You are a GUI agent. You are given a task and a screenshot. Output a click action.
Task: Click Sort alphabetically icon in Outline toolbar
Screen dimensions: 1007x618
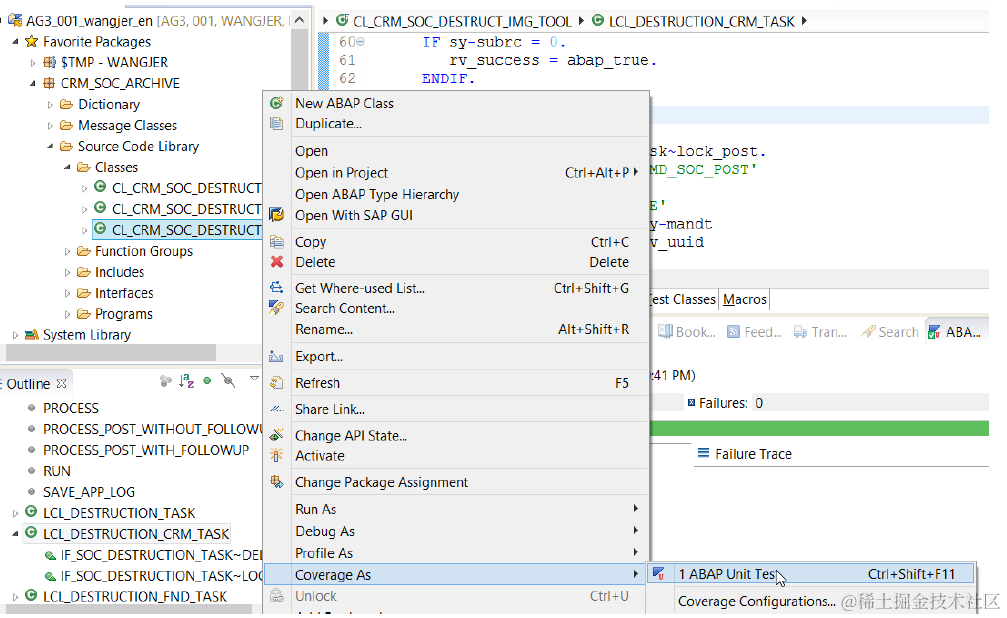tap(186, 381)
